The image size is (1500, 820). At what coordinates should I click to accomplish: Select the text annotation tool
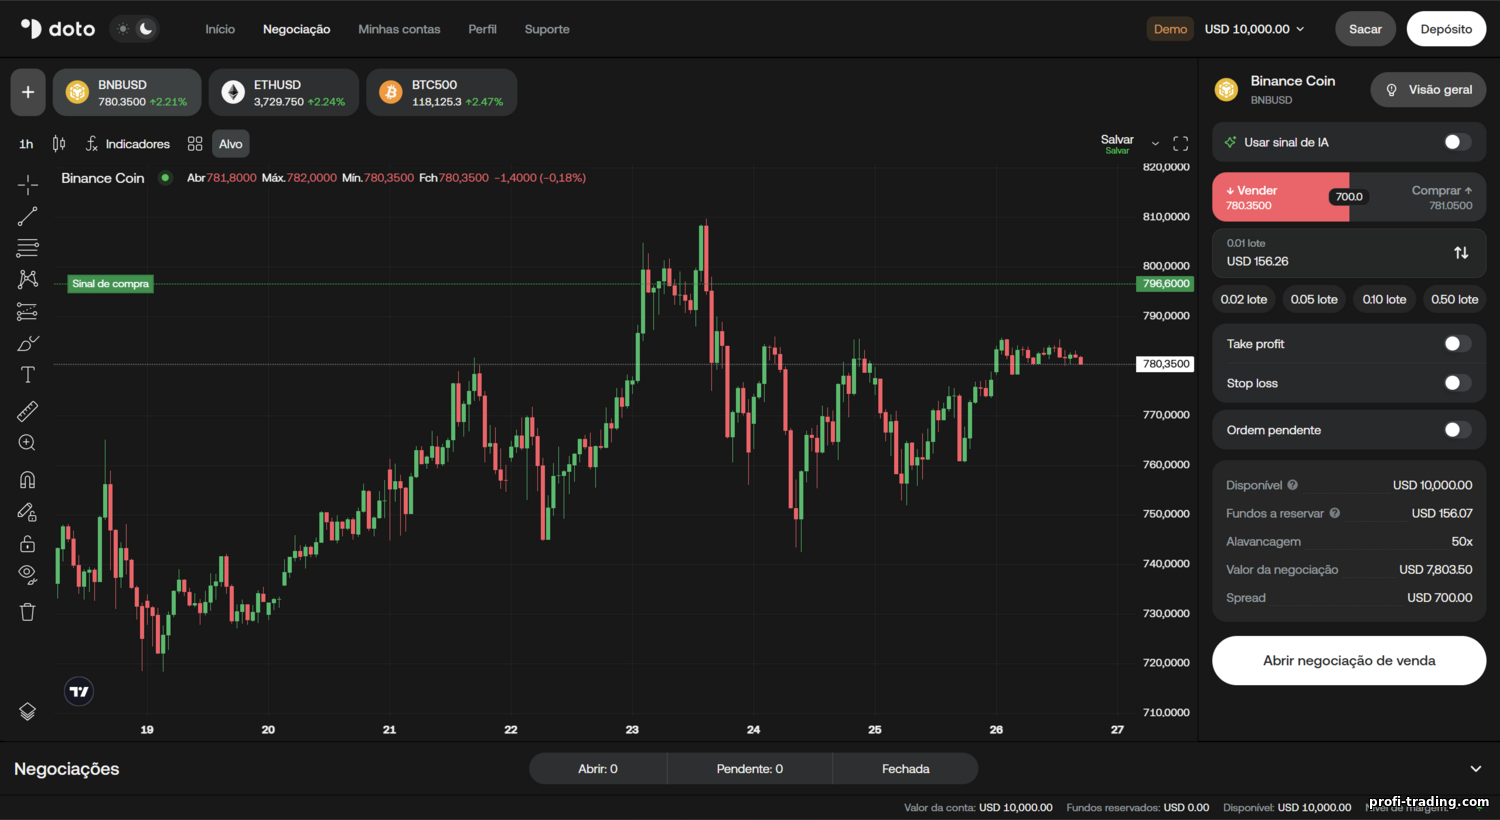pyautogui.click(x=27, y=375)
